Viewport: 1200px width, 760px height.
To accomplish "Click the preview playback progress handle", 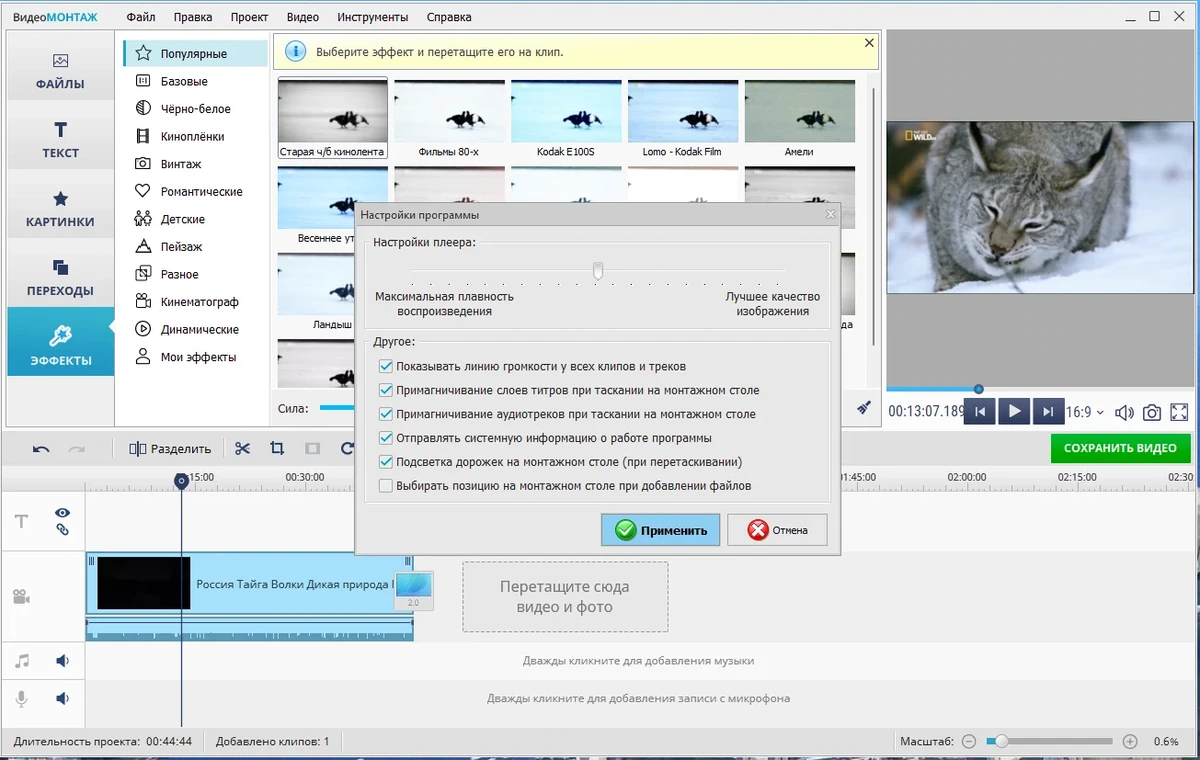I will [979, 389].
